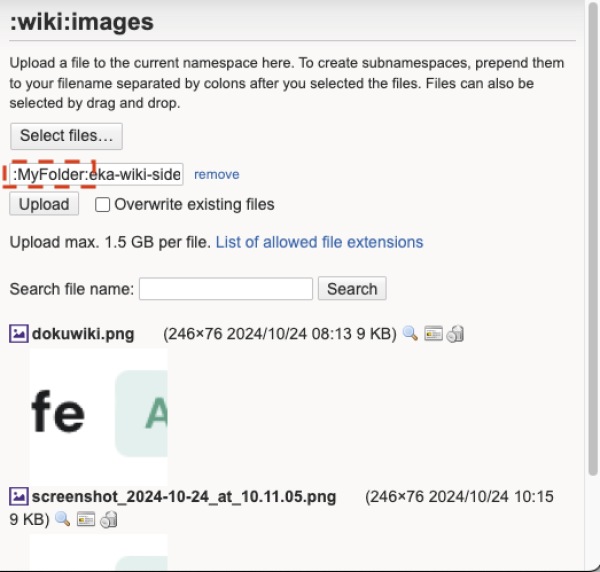Delete dokuwiki.png using its trash icon

[455, 334]
